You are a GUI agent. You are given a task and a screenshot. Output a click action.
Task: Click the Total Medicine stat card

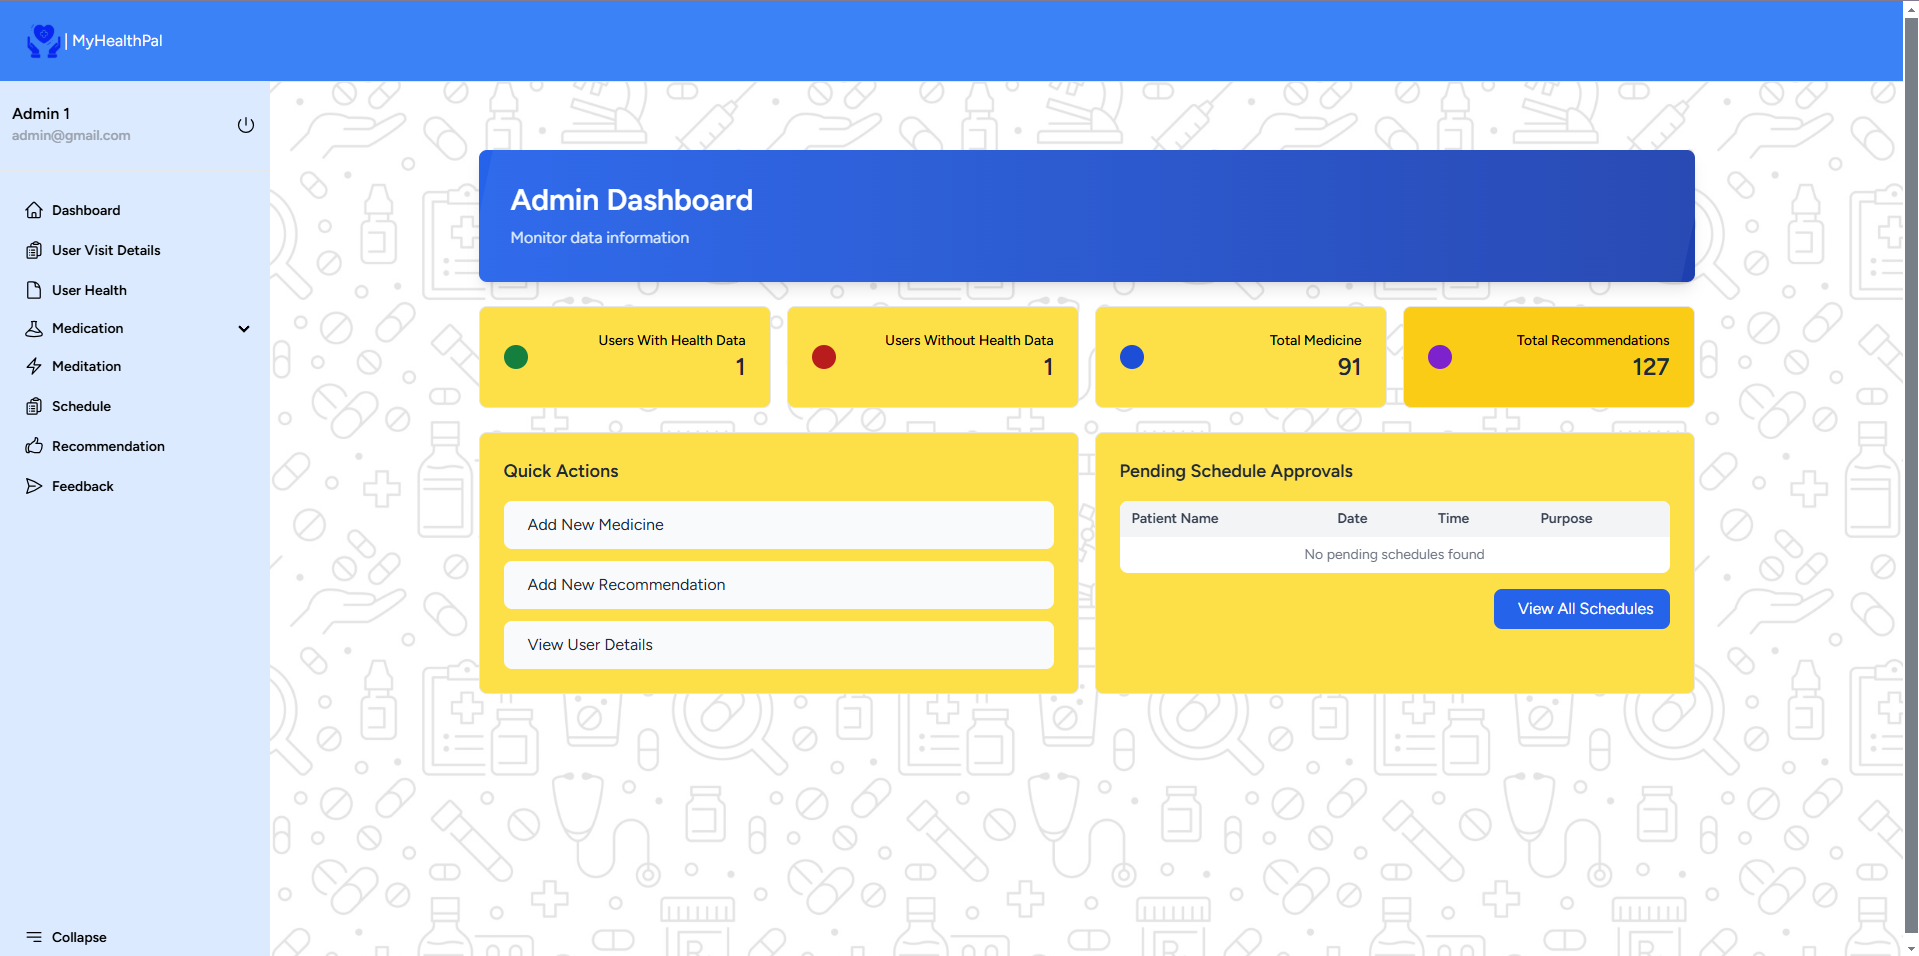pyautogui.click(x=1240, y=357)
